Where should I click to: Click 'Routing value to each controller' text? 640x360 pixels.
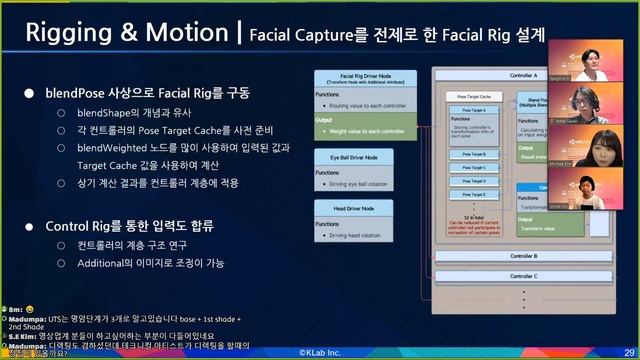coord(367,106)
